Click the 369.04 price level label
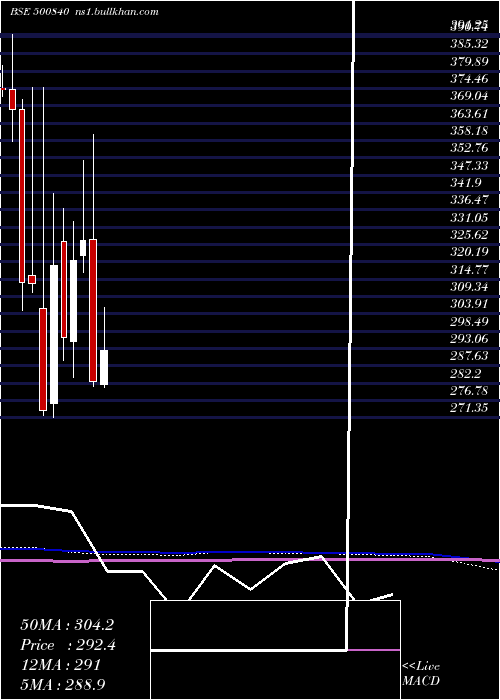This screenshot has height=700, width=500. [x=469, y=96]
